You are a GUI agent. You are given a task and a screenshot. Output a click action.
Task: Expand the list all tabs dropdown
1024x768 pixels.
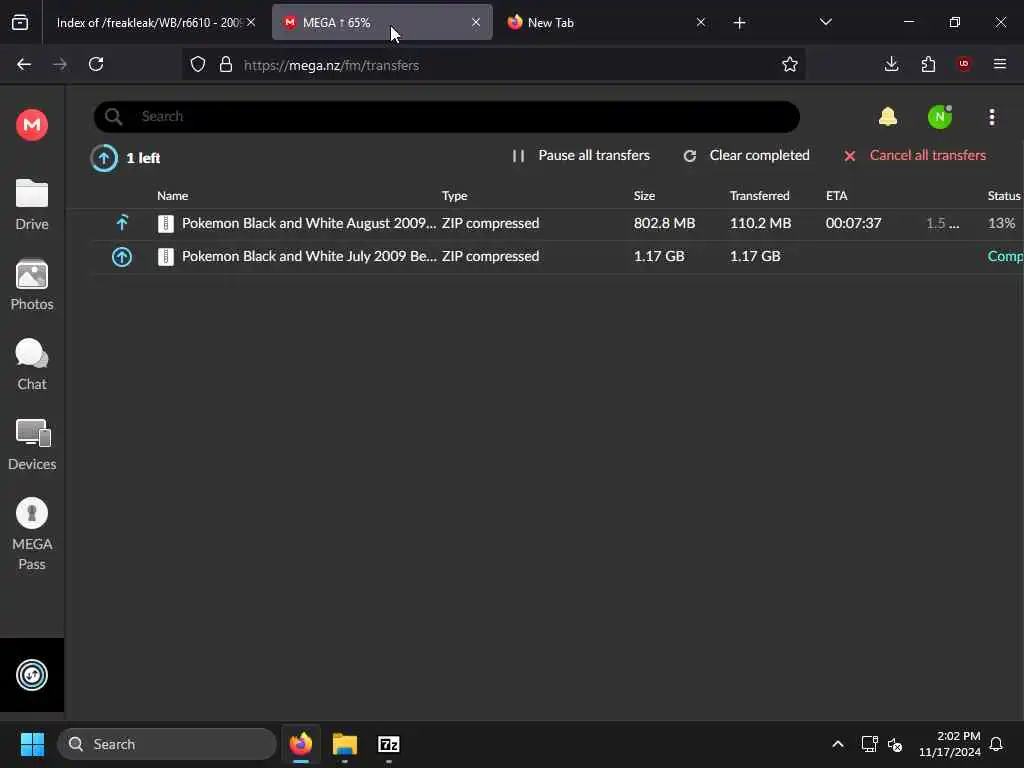[x=825, y=22]
